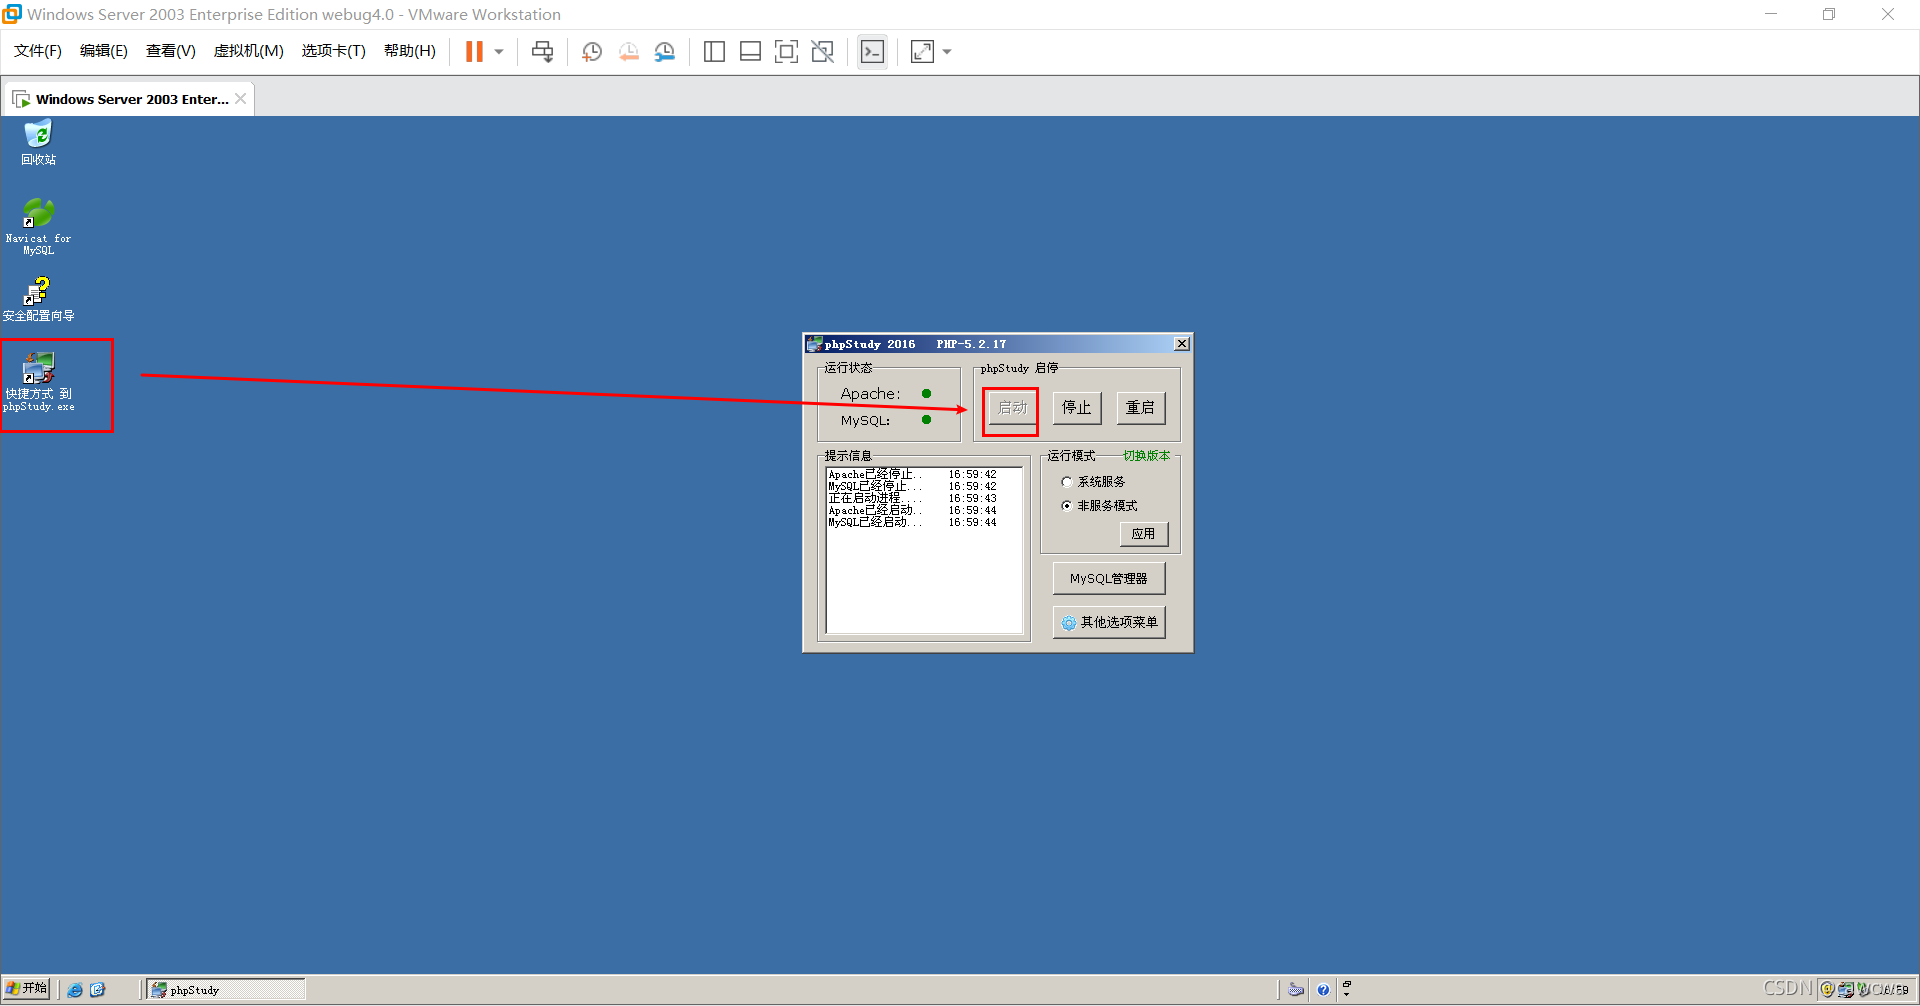Switch to Unity mode icon
1920x1006 pixels.
822,52
